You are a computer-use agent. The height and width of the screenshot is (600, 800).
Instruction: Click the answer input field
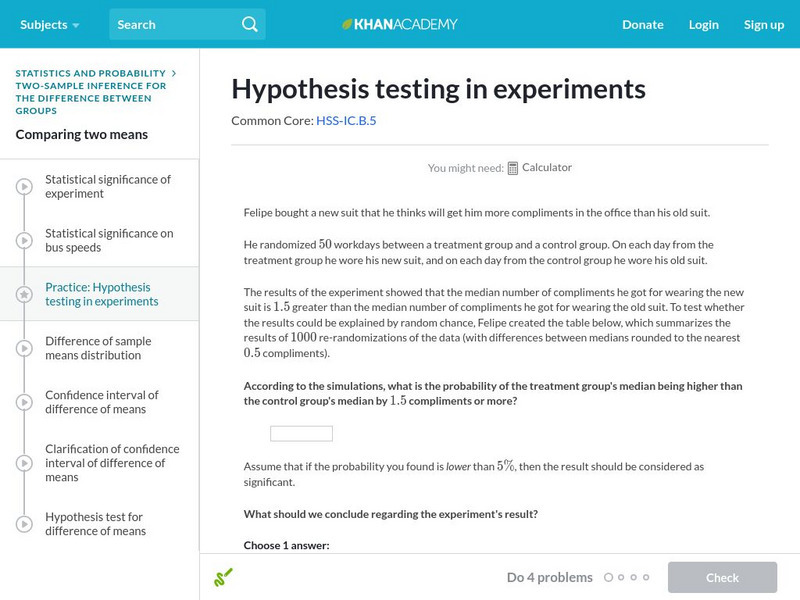(301, 432)
